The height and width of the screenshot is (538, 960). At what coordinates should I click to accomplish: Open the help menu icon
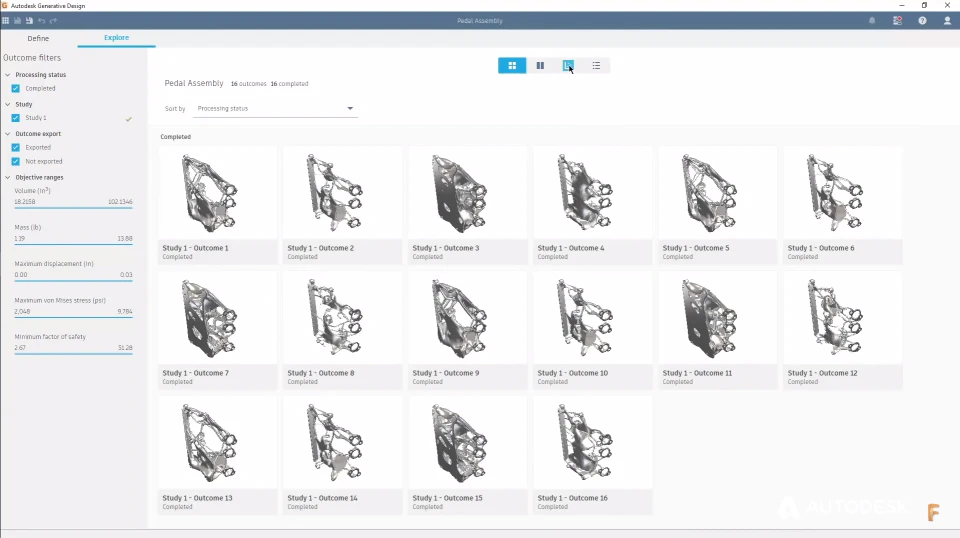coord(922,20)
